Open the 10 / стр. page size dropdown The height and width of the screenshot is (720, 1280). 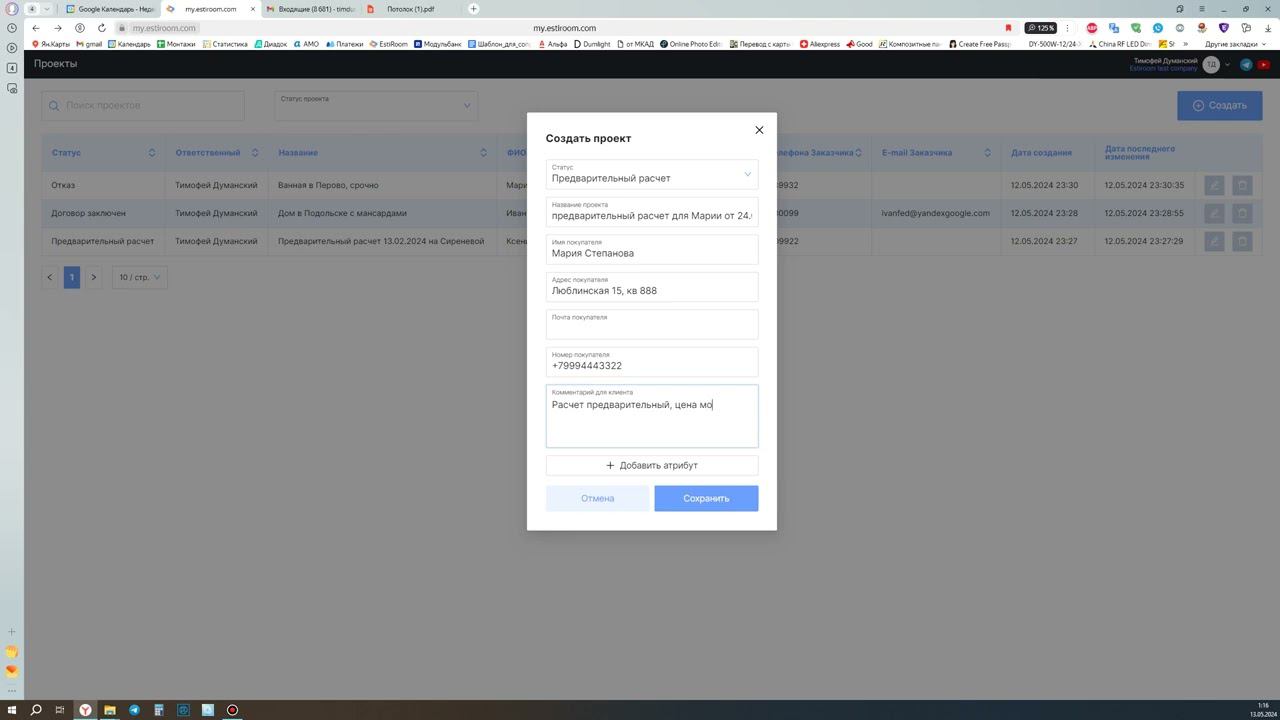(x=139, y=277)
